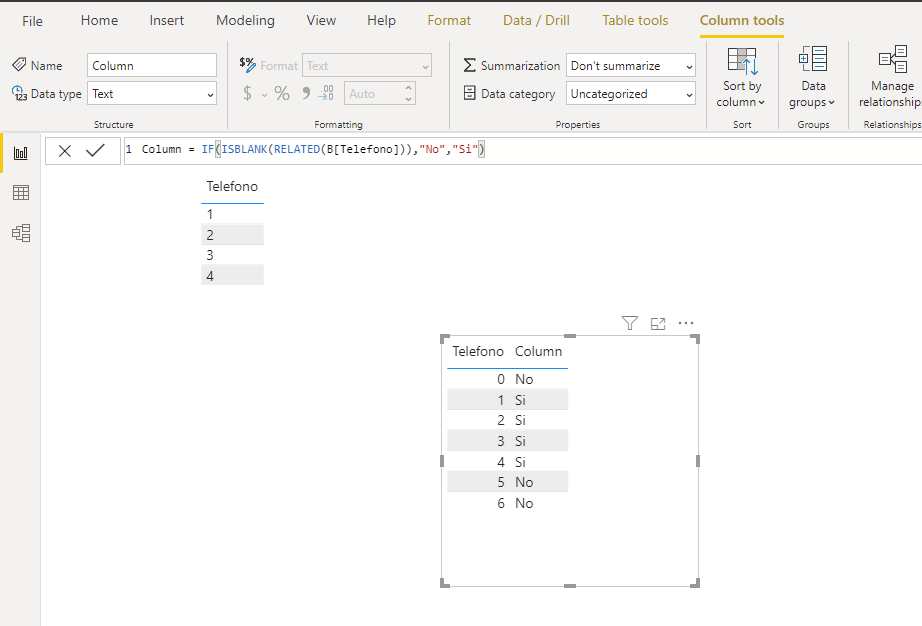The image size is (922, 626).
Task: Click the Column header in table visual
Action: (539, 352)
